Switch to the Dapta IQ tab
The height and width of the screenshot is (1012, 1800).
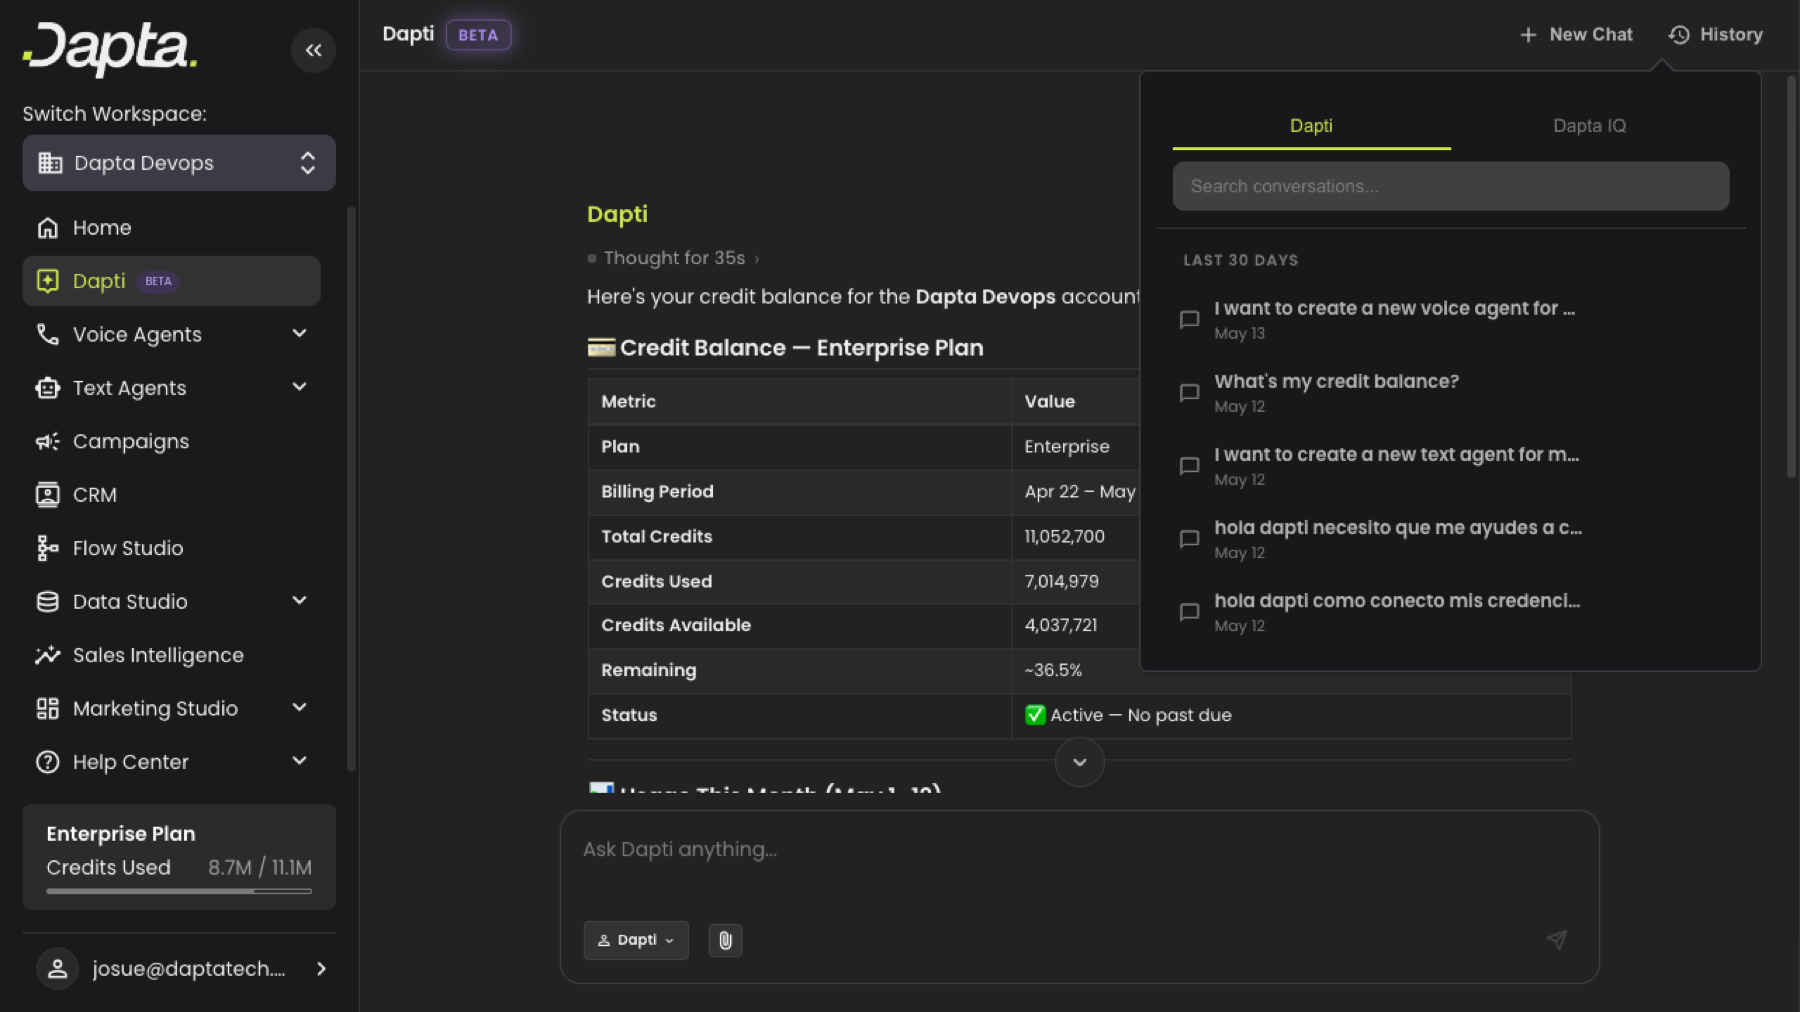coord(1589,126)
